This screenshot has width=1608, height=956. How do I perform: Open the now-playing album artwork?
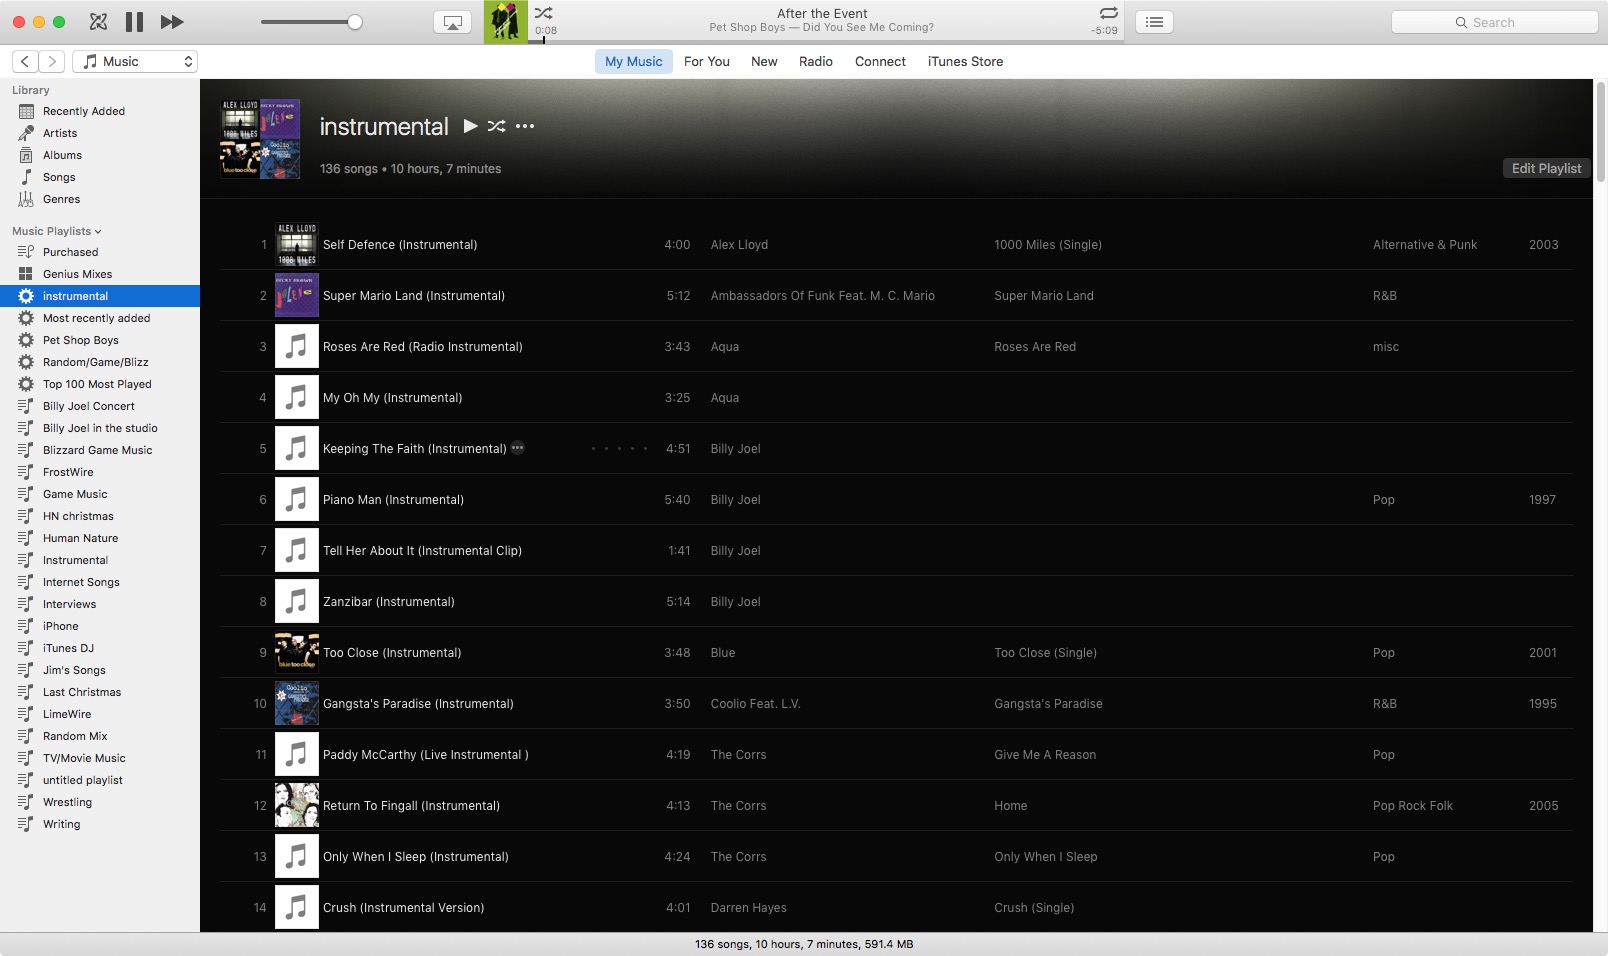click(x=506, y=22)
